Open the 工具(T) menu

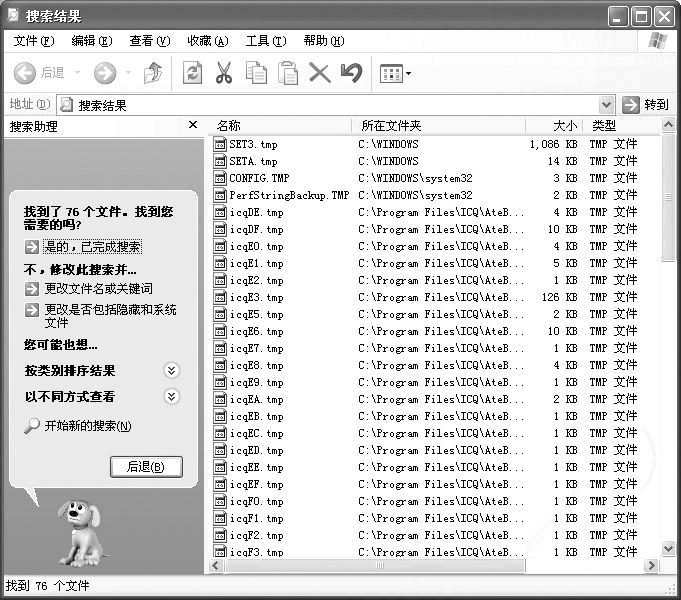265,41
